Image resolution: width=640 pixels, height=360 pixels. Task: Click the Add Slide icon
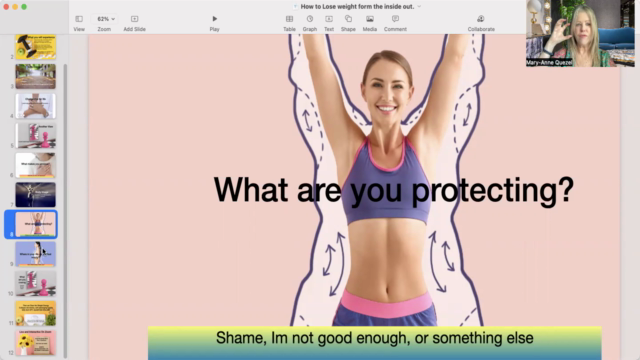(134, 19)
